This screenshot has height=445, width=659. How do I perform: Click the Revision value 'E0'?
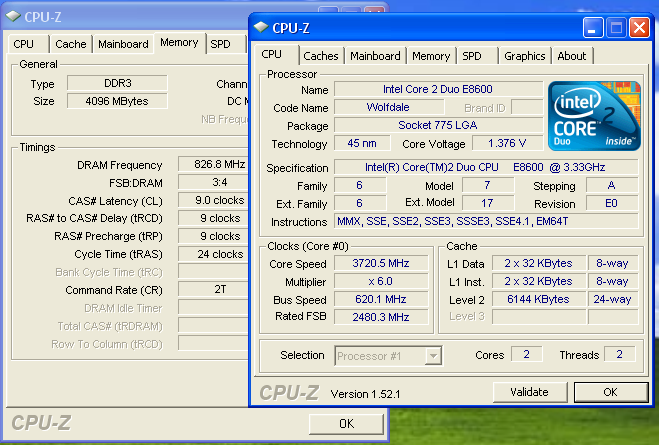point(612,203)
